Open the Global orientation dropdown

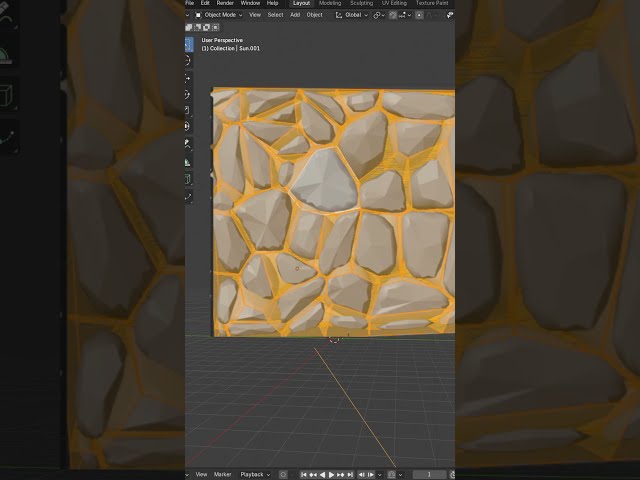(x=351, y=15)
